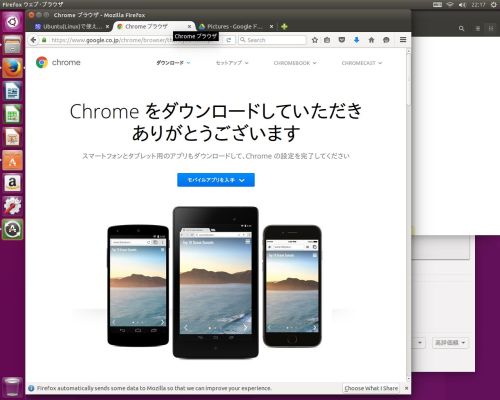Click the Hello chat bubble icon
Image resolution: width=500 pixels, height=400 pixels.
(x=386, y=40)
